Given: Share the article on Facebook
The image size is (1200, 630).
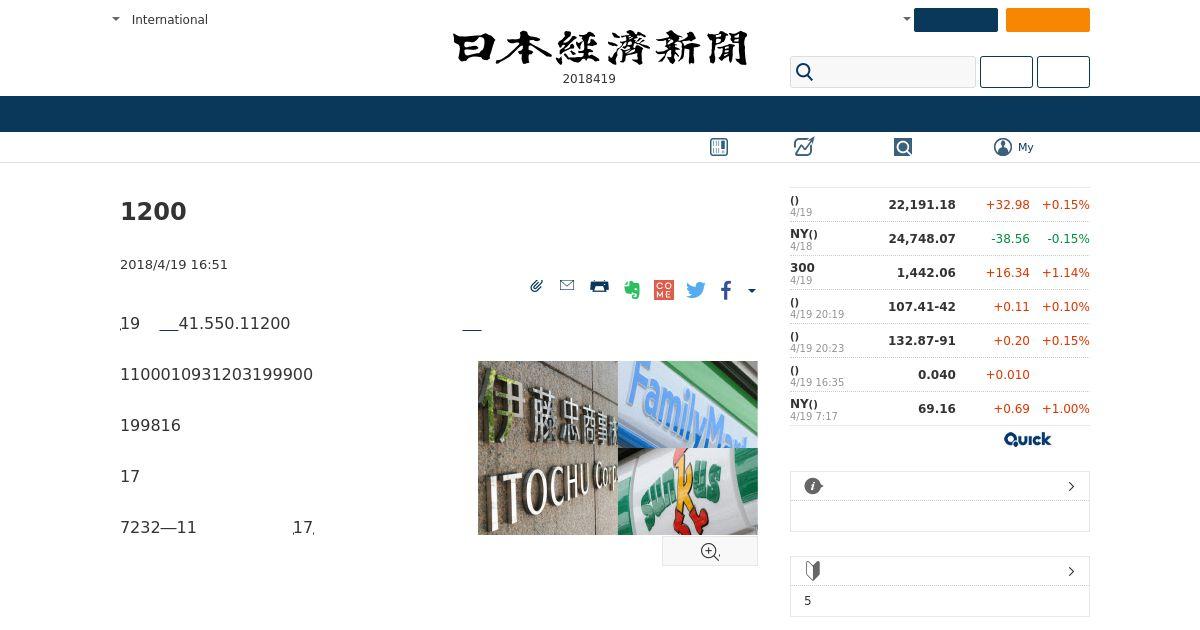Looking at the screenshot, I should [726, 290].
